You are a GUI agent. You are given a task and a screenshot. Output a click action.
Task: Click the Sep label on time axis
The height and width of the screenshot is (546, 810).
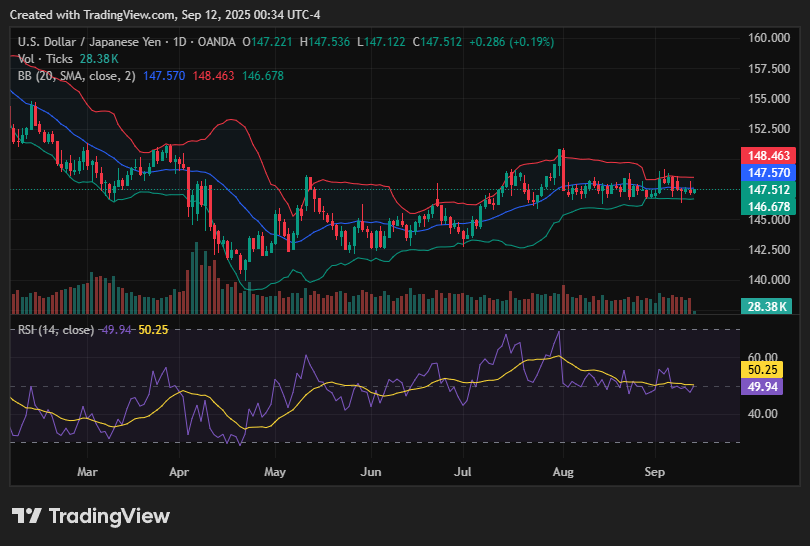click(655, 472)
